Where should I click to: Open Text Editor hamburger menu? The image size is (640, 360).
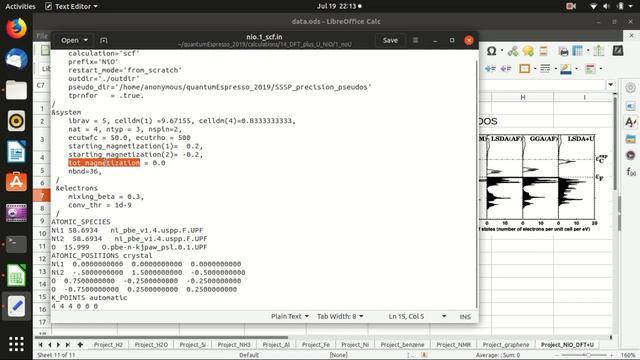415,40
